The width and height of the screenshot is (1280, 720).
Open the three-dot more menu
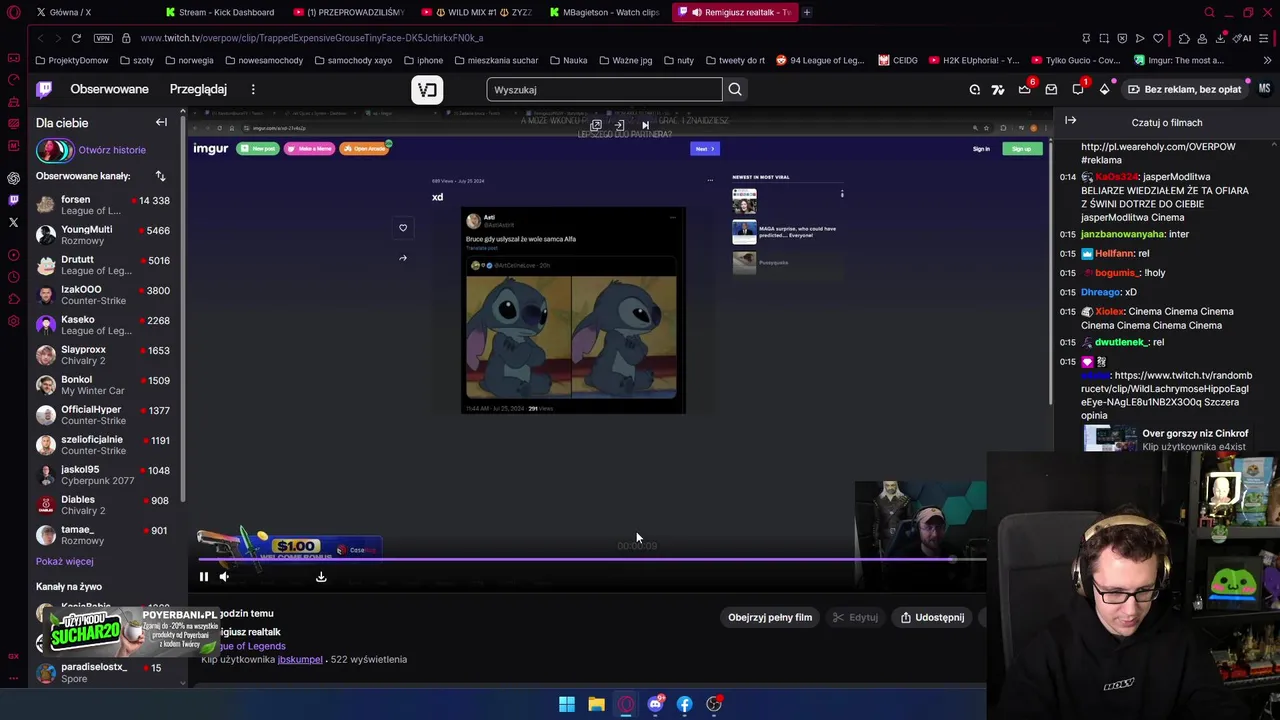point(253,89)
